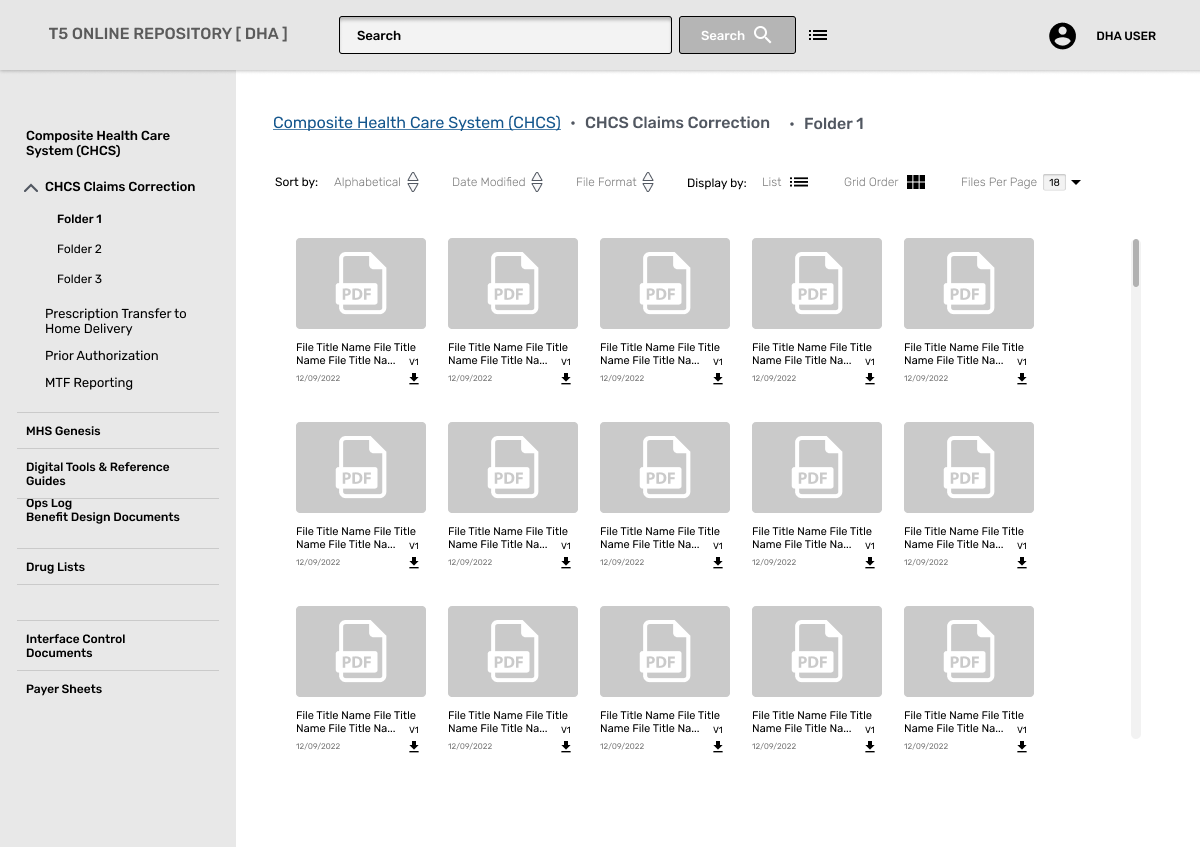Image resolution: width=1200 pixels, height=847 pixels.
Task: Open Ops Log in sidebar
Action: click(49, 503)
